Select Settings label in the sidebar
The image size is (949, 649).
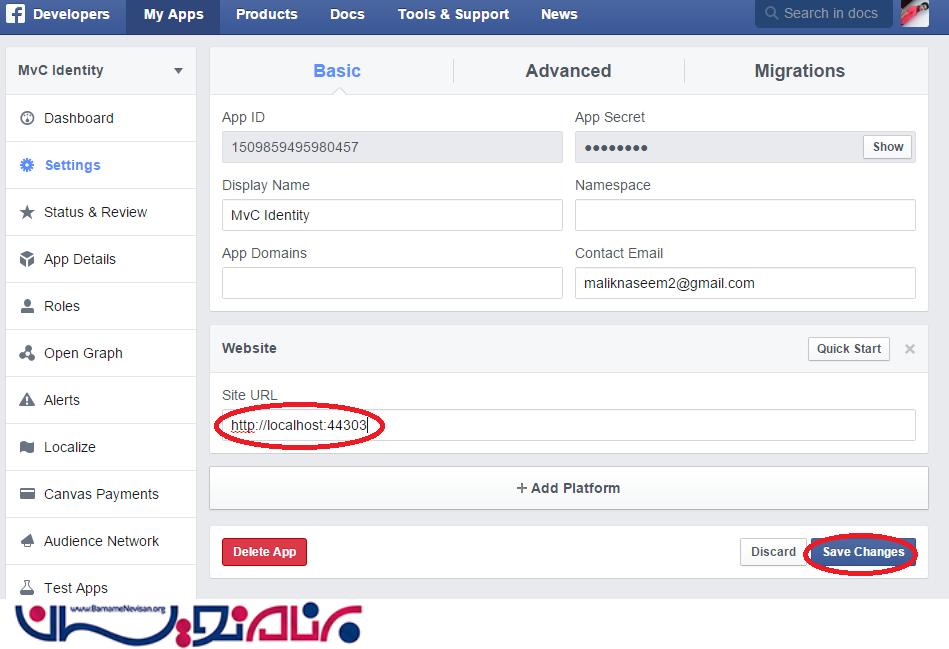73,165
